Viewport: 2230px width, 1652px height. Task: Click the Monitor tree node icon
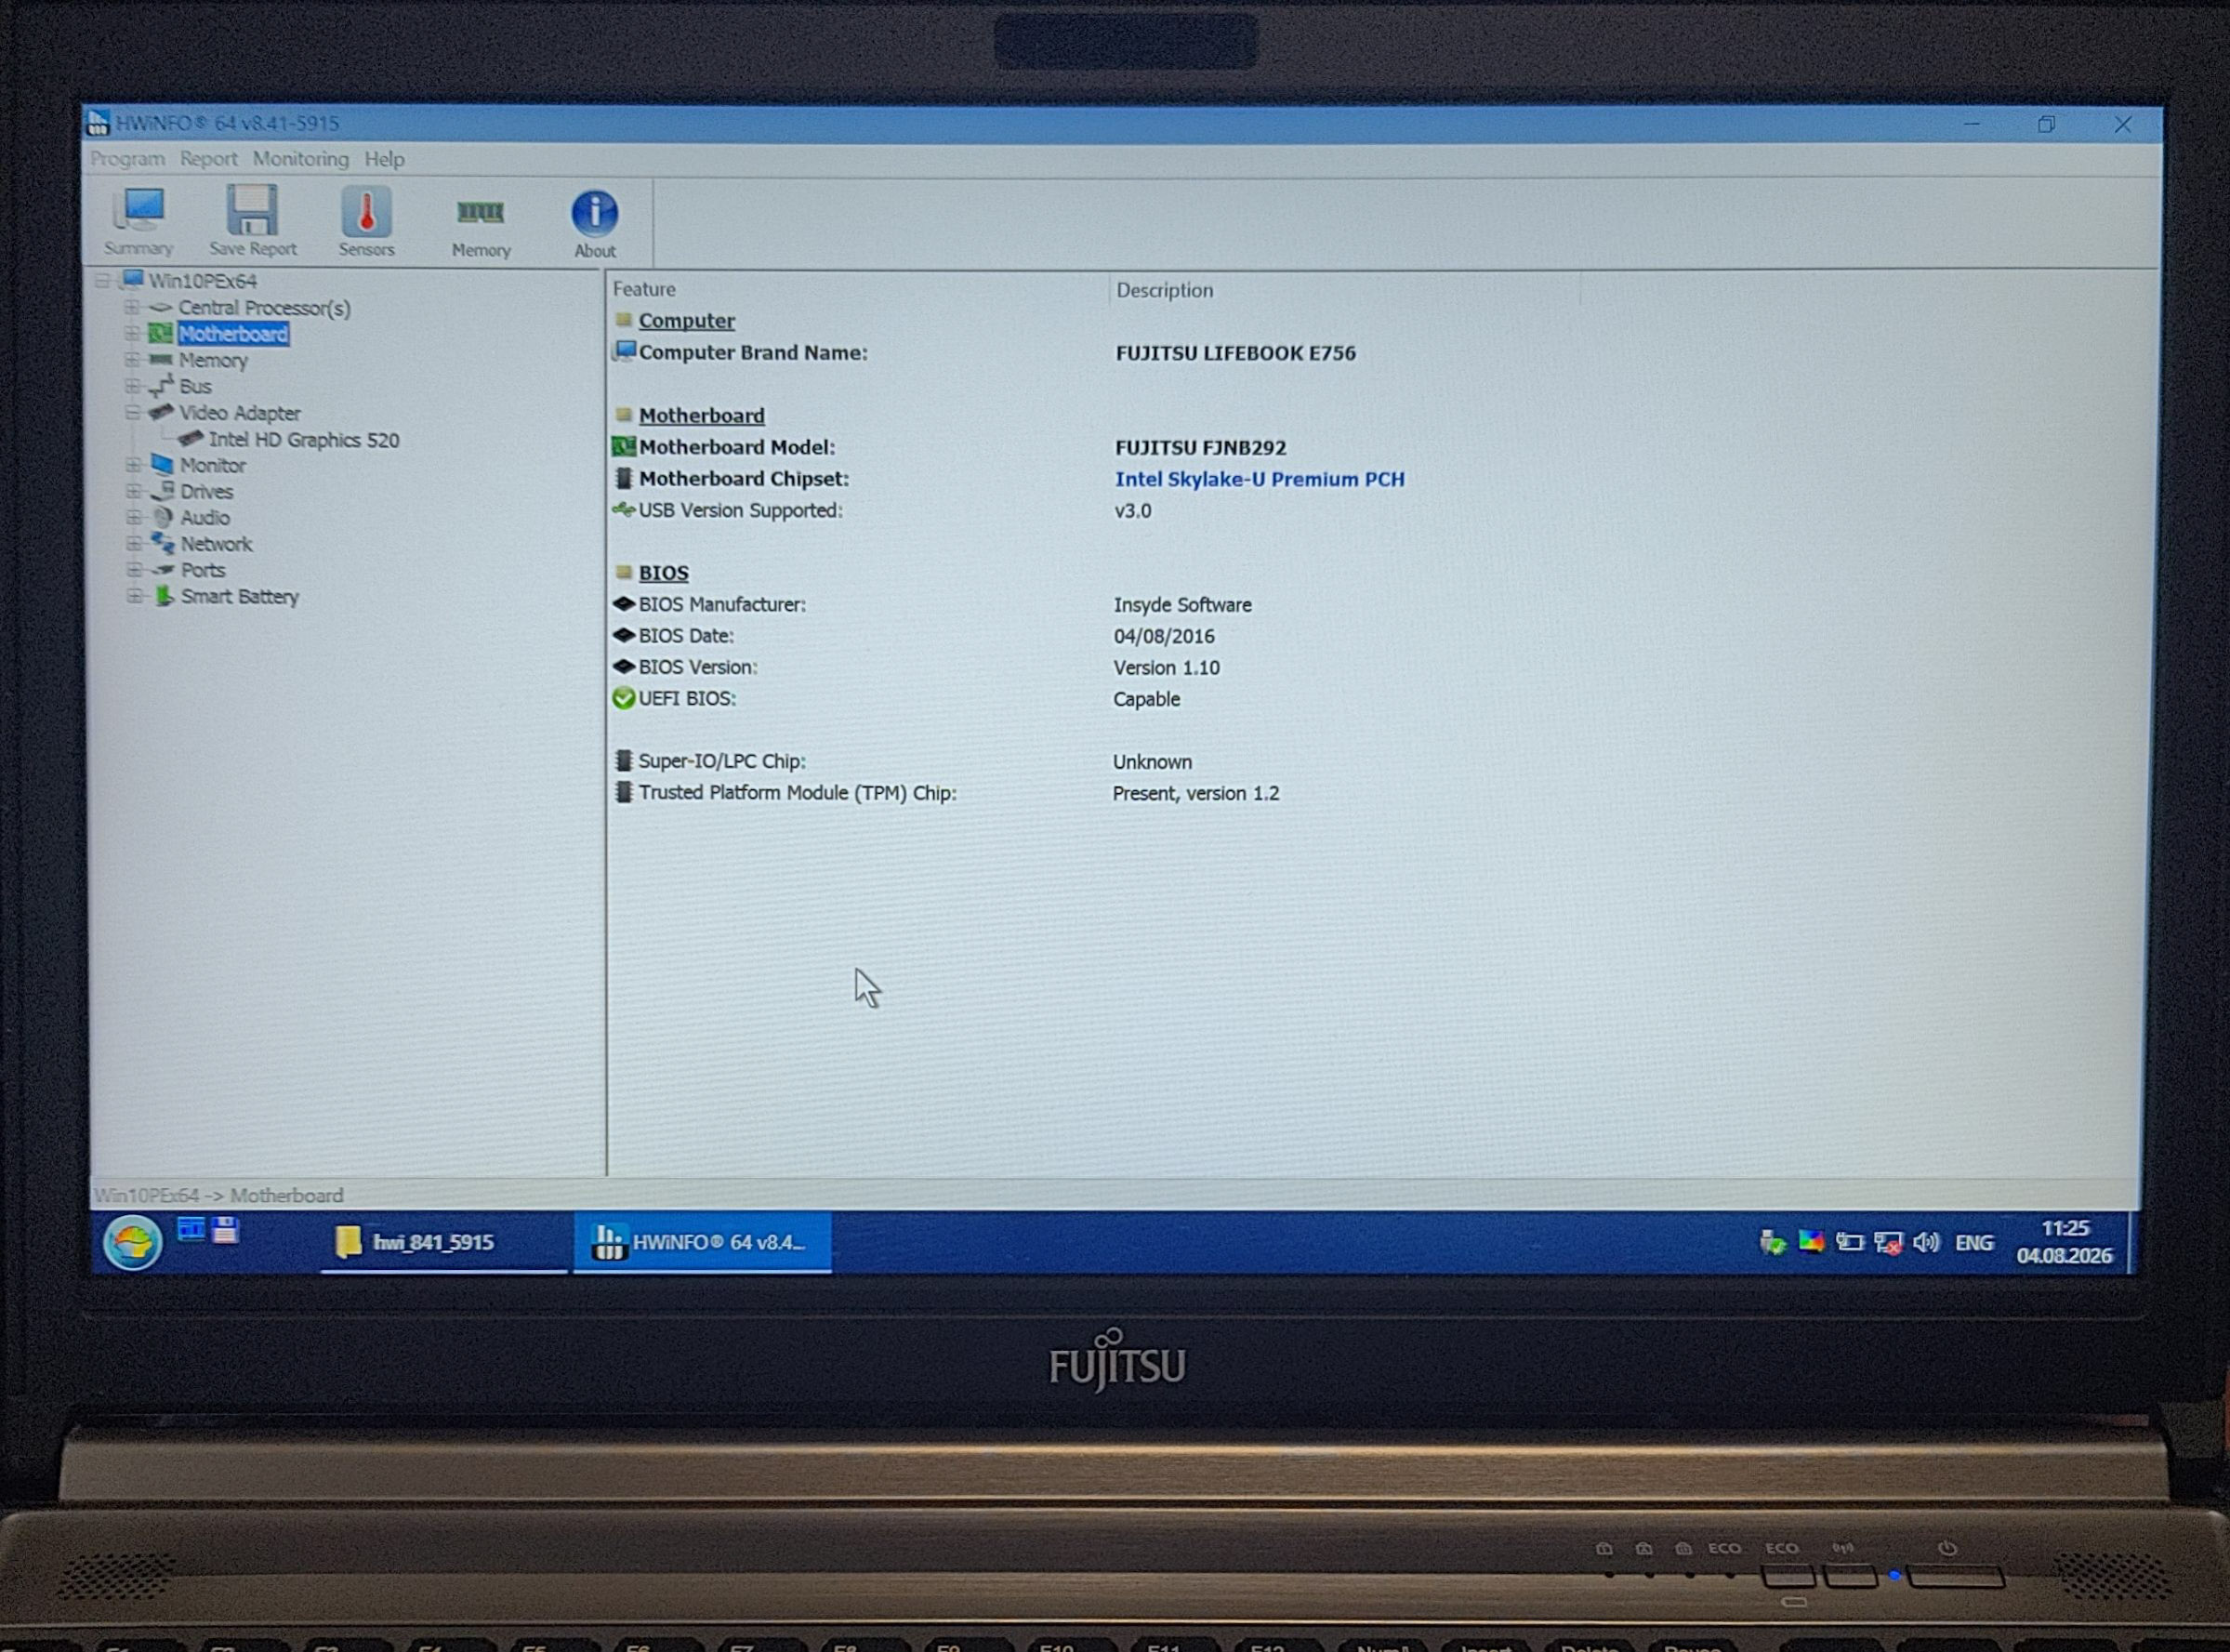(162, 465)
